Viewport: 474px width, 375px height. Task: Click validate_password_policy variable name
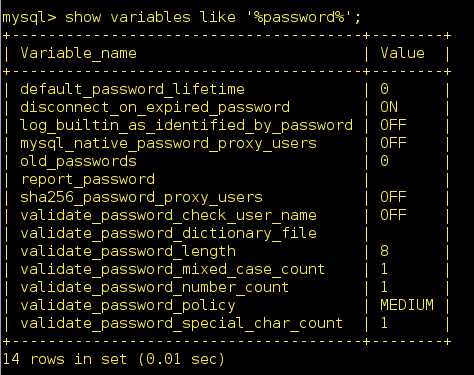click(128, 305)
